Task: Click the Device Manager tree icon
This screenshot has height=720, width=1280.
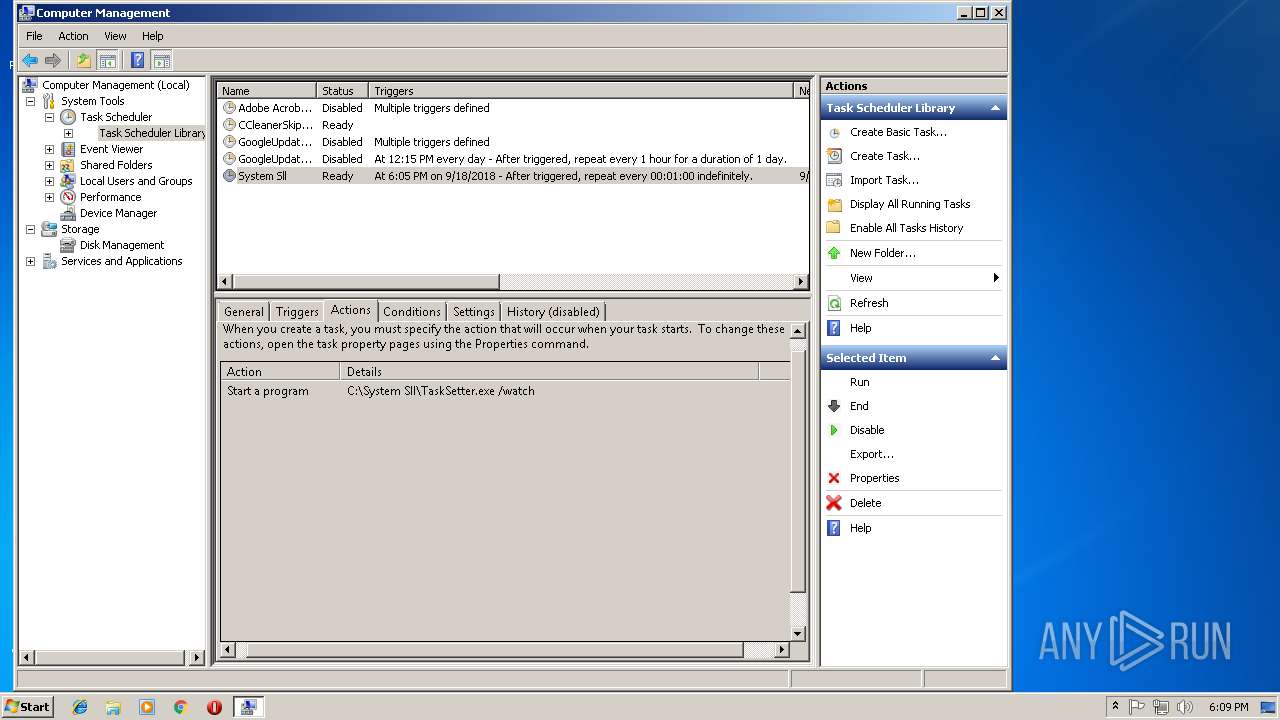Action: pos(68,213)
